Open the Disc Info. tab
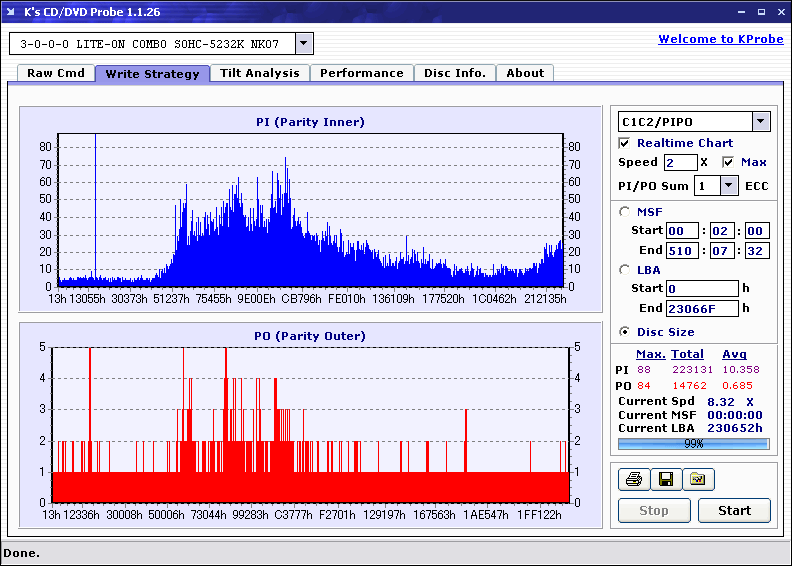 tap(455, 73)
